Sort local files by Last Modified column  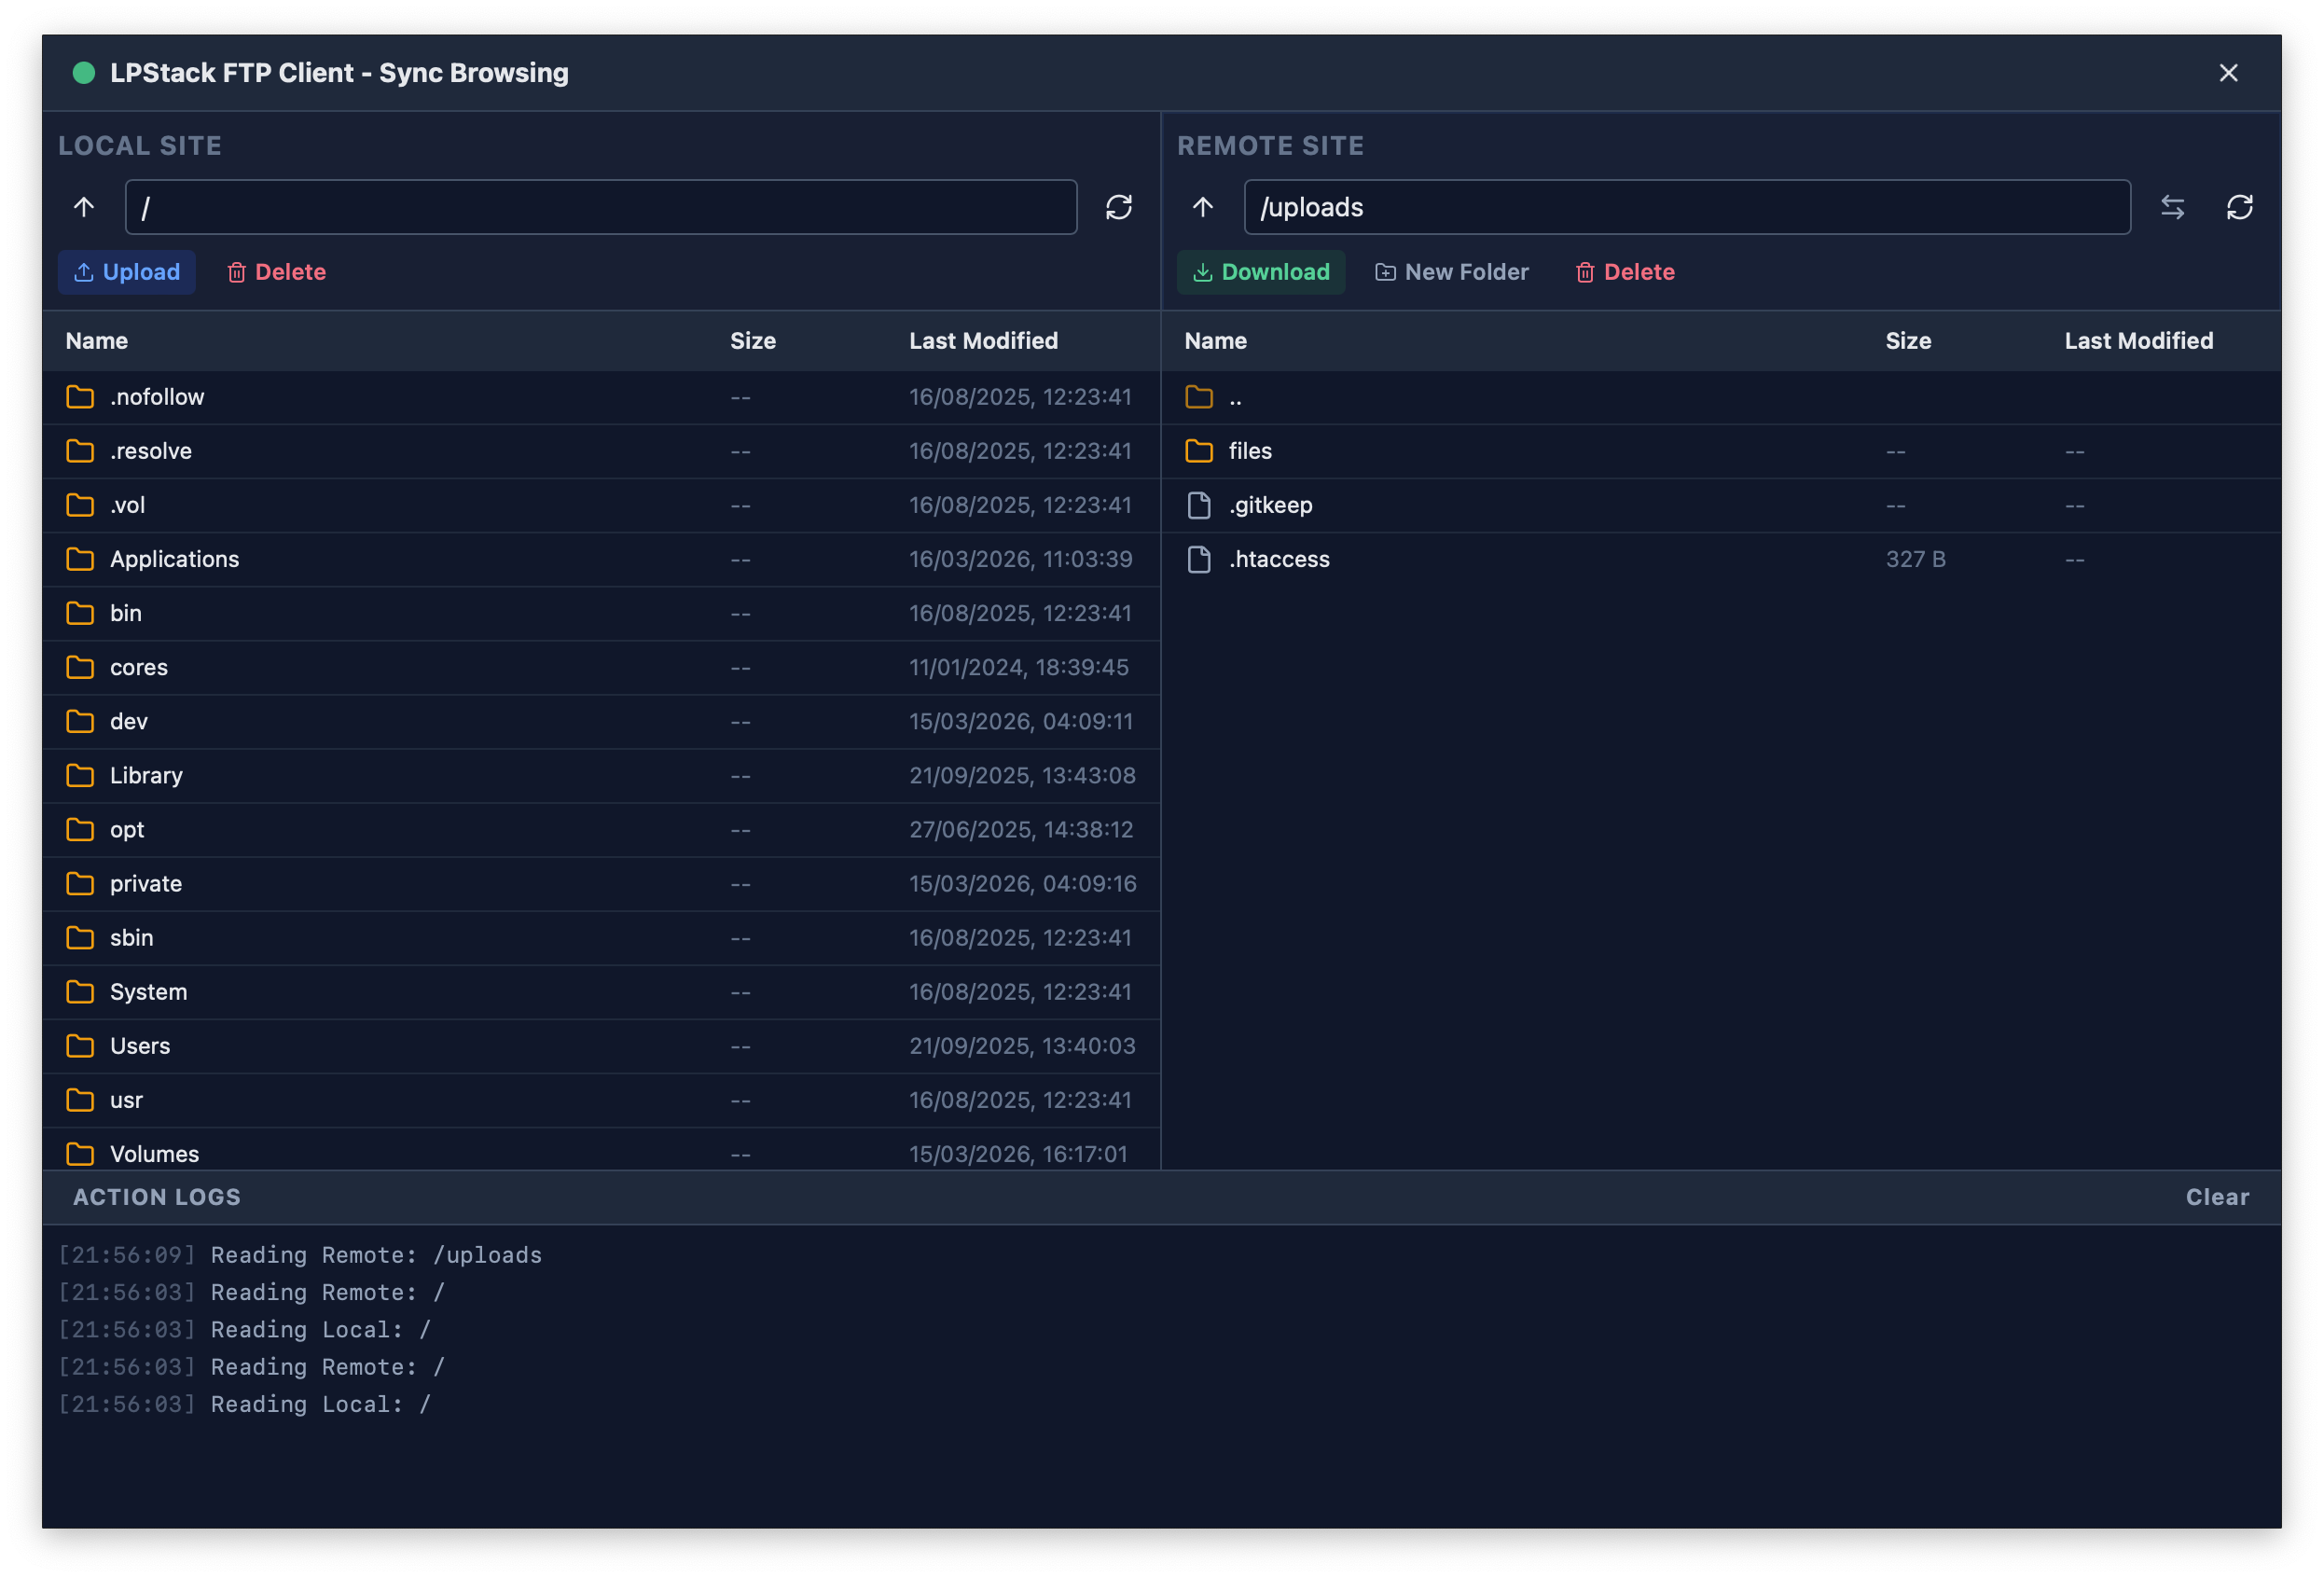[984, 340]
